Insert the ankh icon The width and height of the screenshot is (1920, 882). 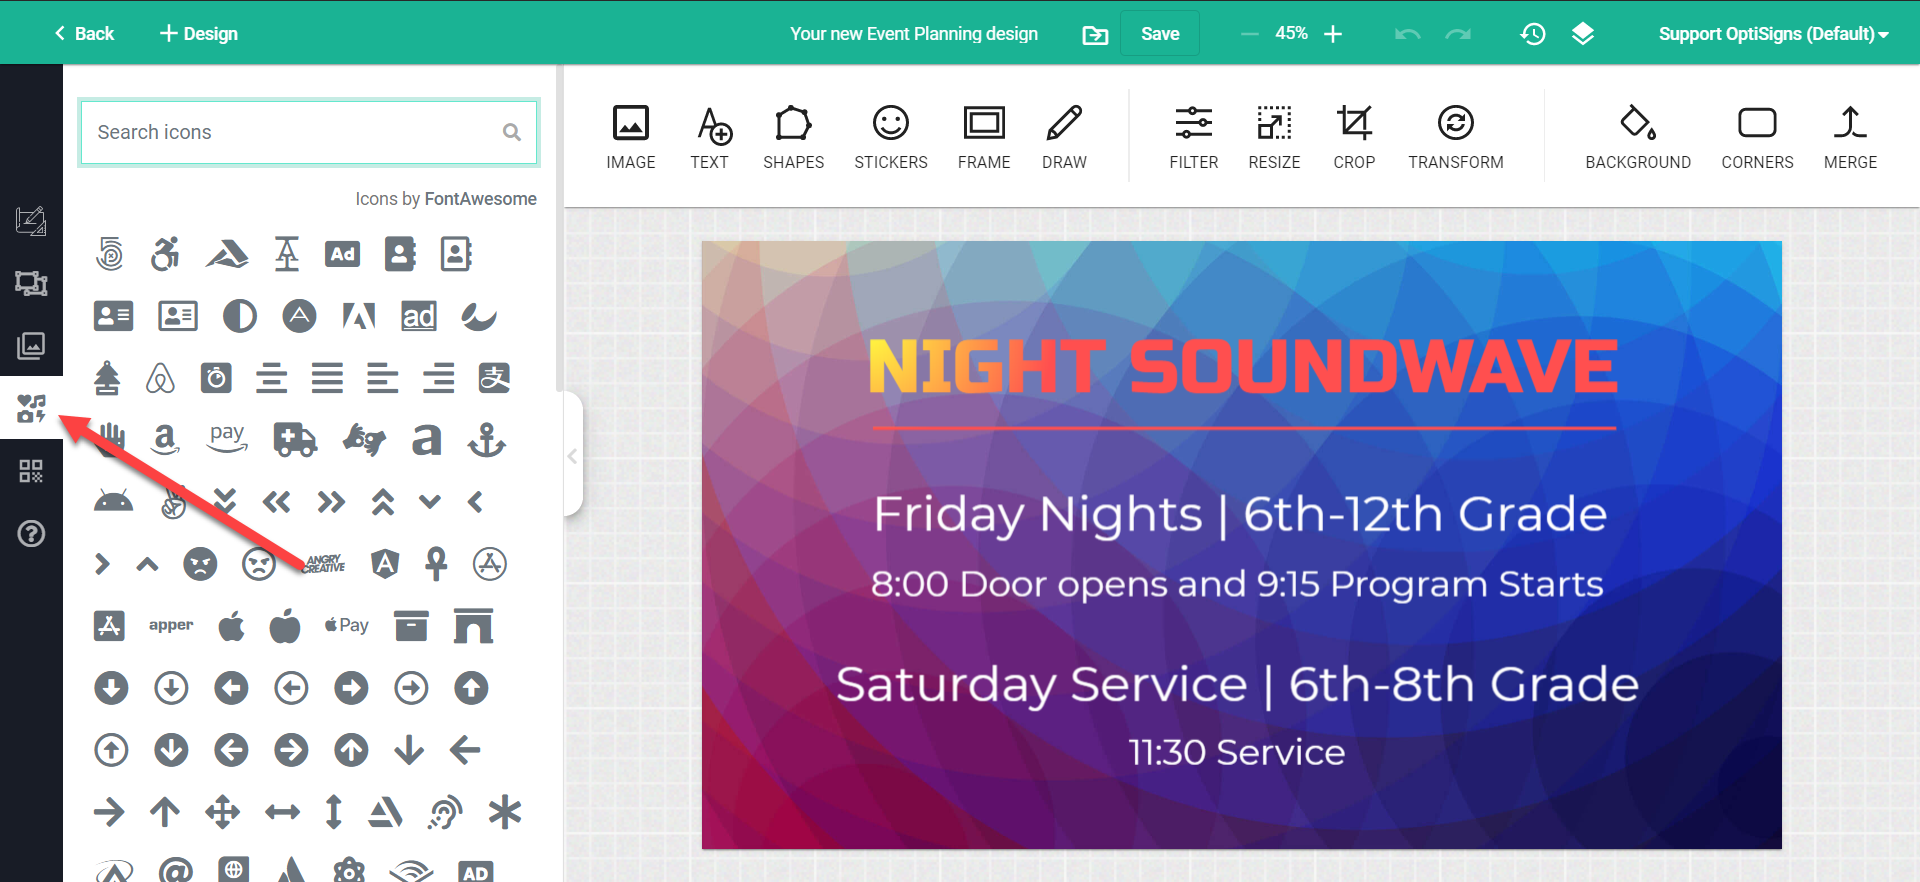436,564
